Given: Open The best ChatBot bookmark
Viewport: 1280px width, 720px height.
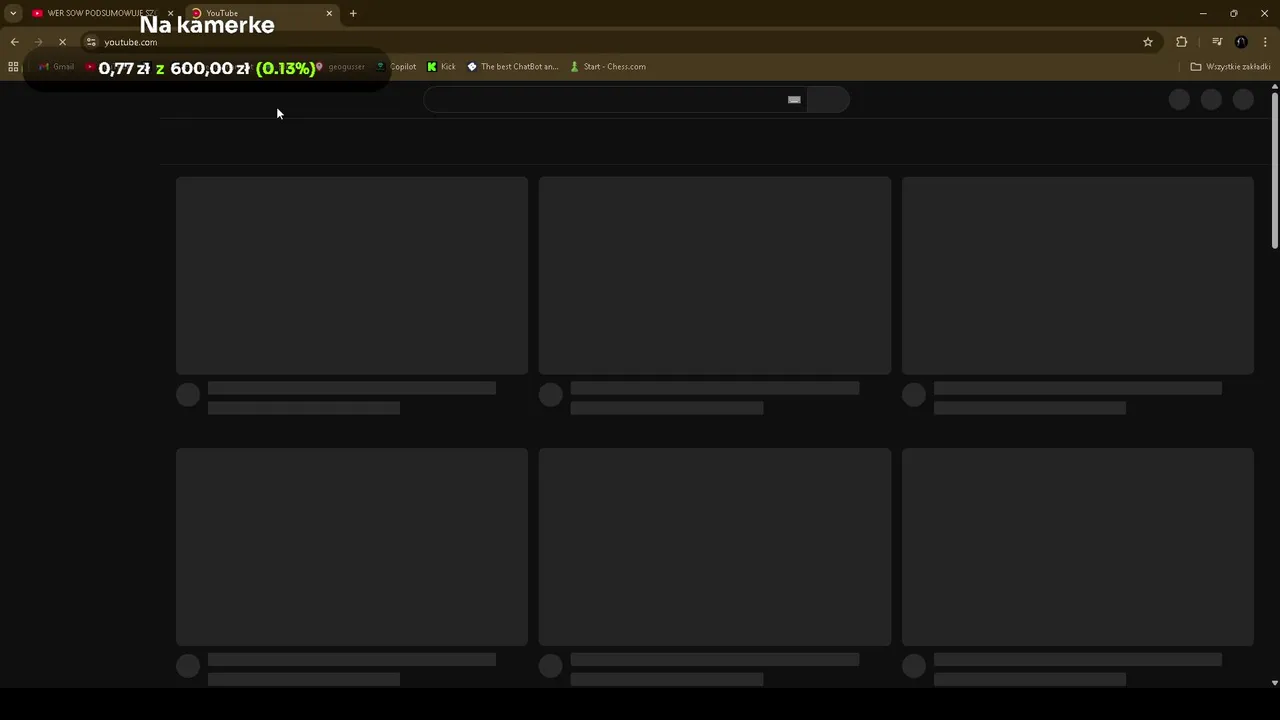Looking at the screenshot, I should point(513,67).
